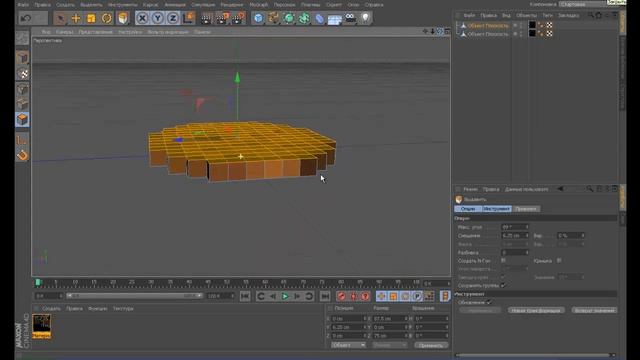Add a light bulb object
The width and height of the screenshot is (640, 360).
pyautogui.click(x=366, y=18)
